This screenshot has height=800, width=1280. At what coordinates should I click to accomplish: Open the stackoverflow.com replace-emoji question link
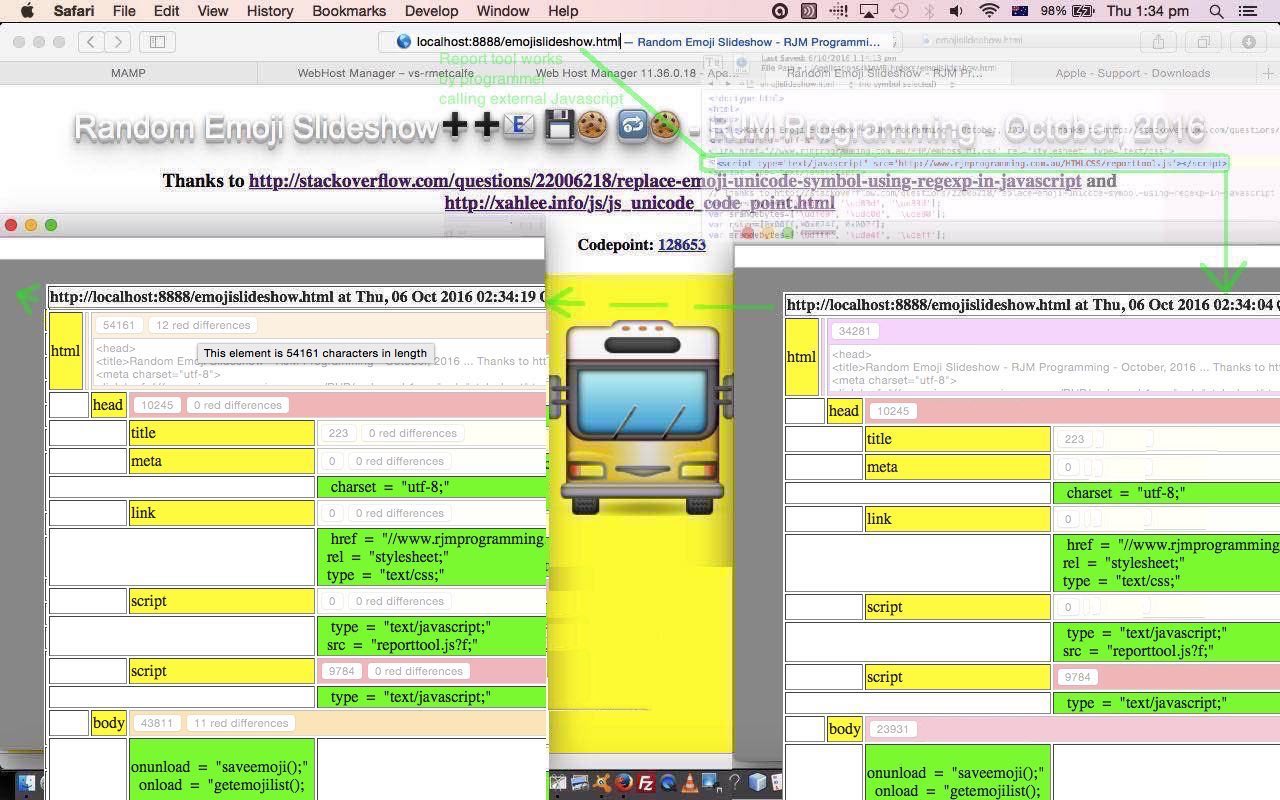click(x=665, y=181)
